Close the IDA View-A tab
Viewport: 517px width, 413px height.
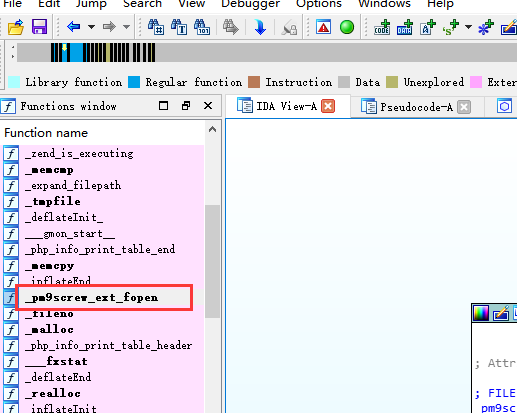[x=328, y=106]
